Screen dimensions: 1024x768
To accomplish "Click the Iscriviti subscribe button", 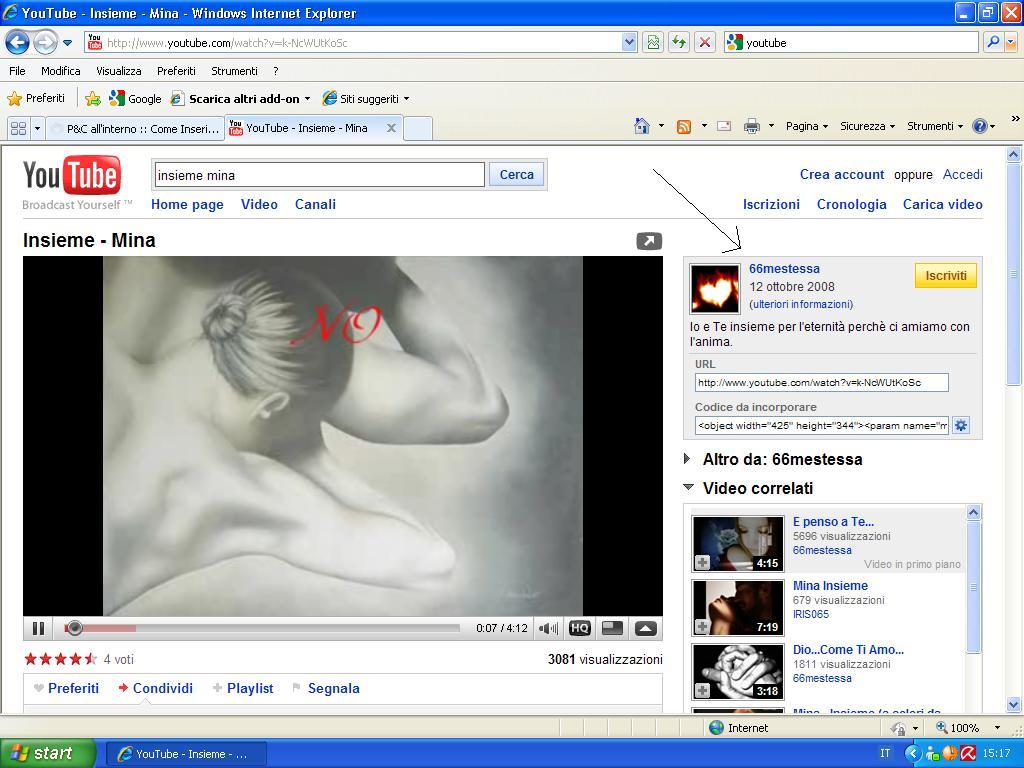I will [x=946, y=276].
